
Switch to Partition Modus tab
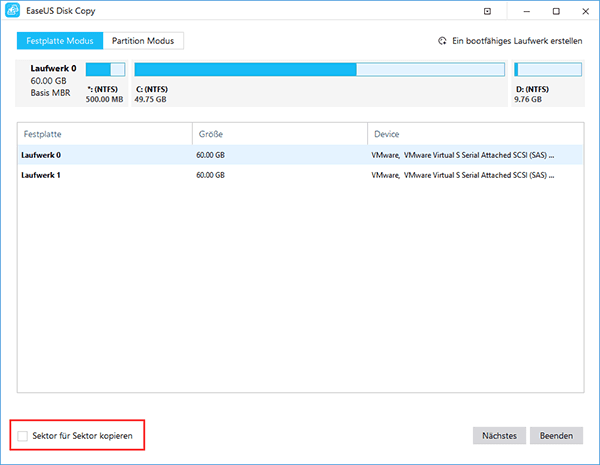(143, 41)
